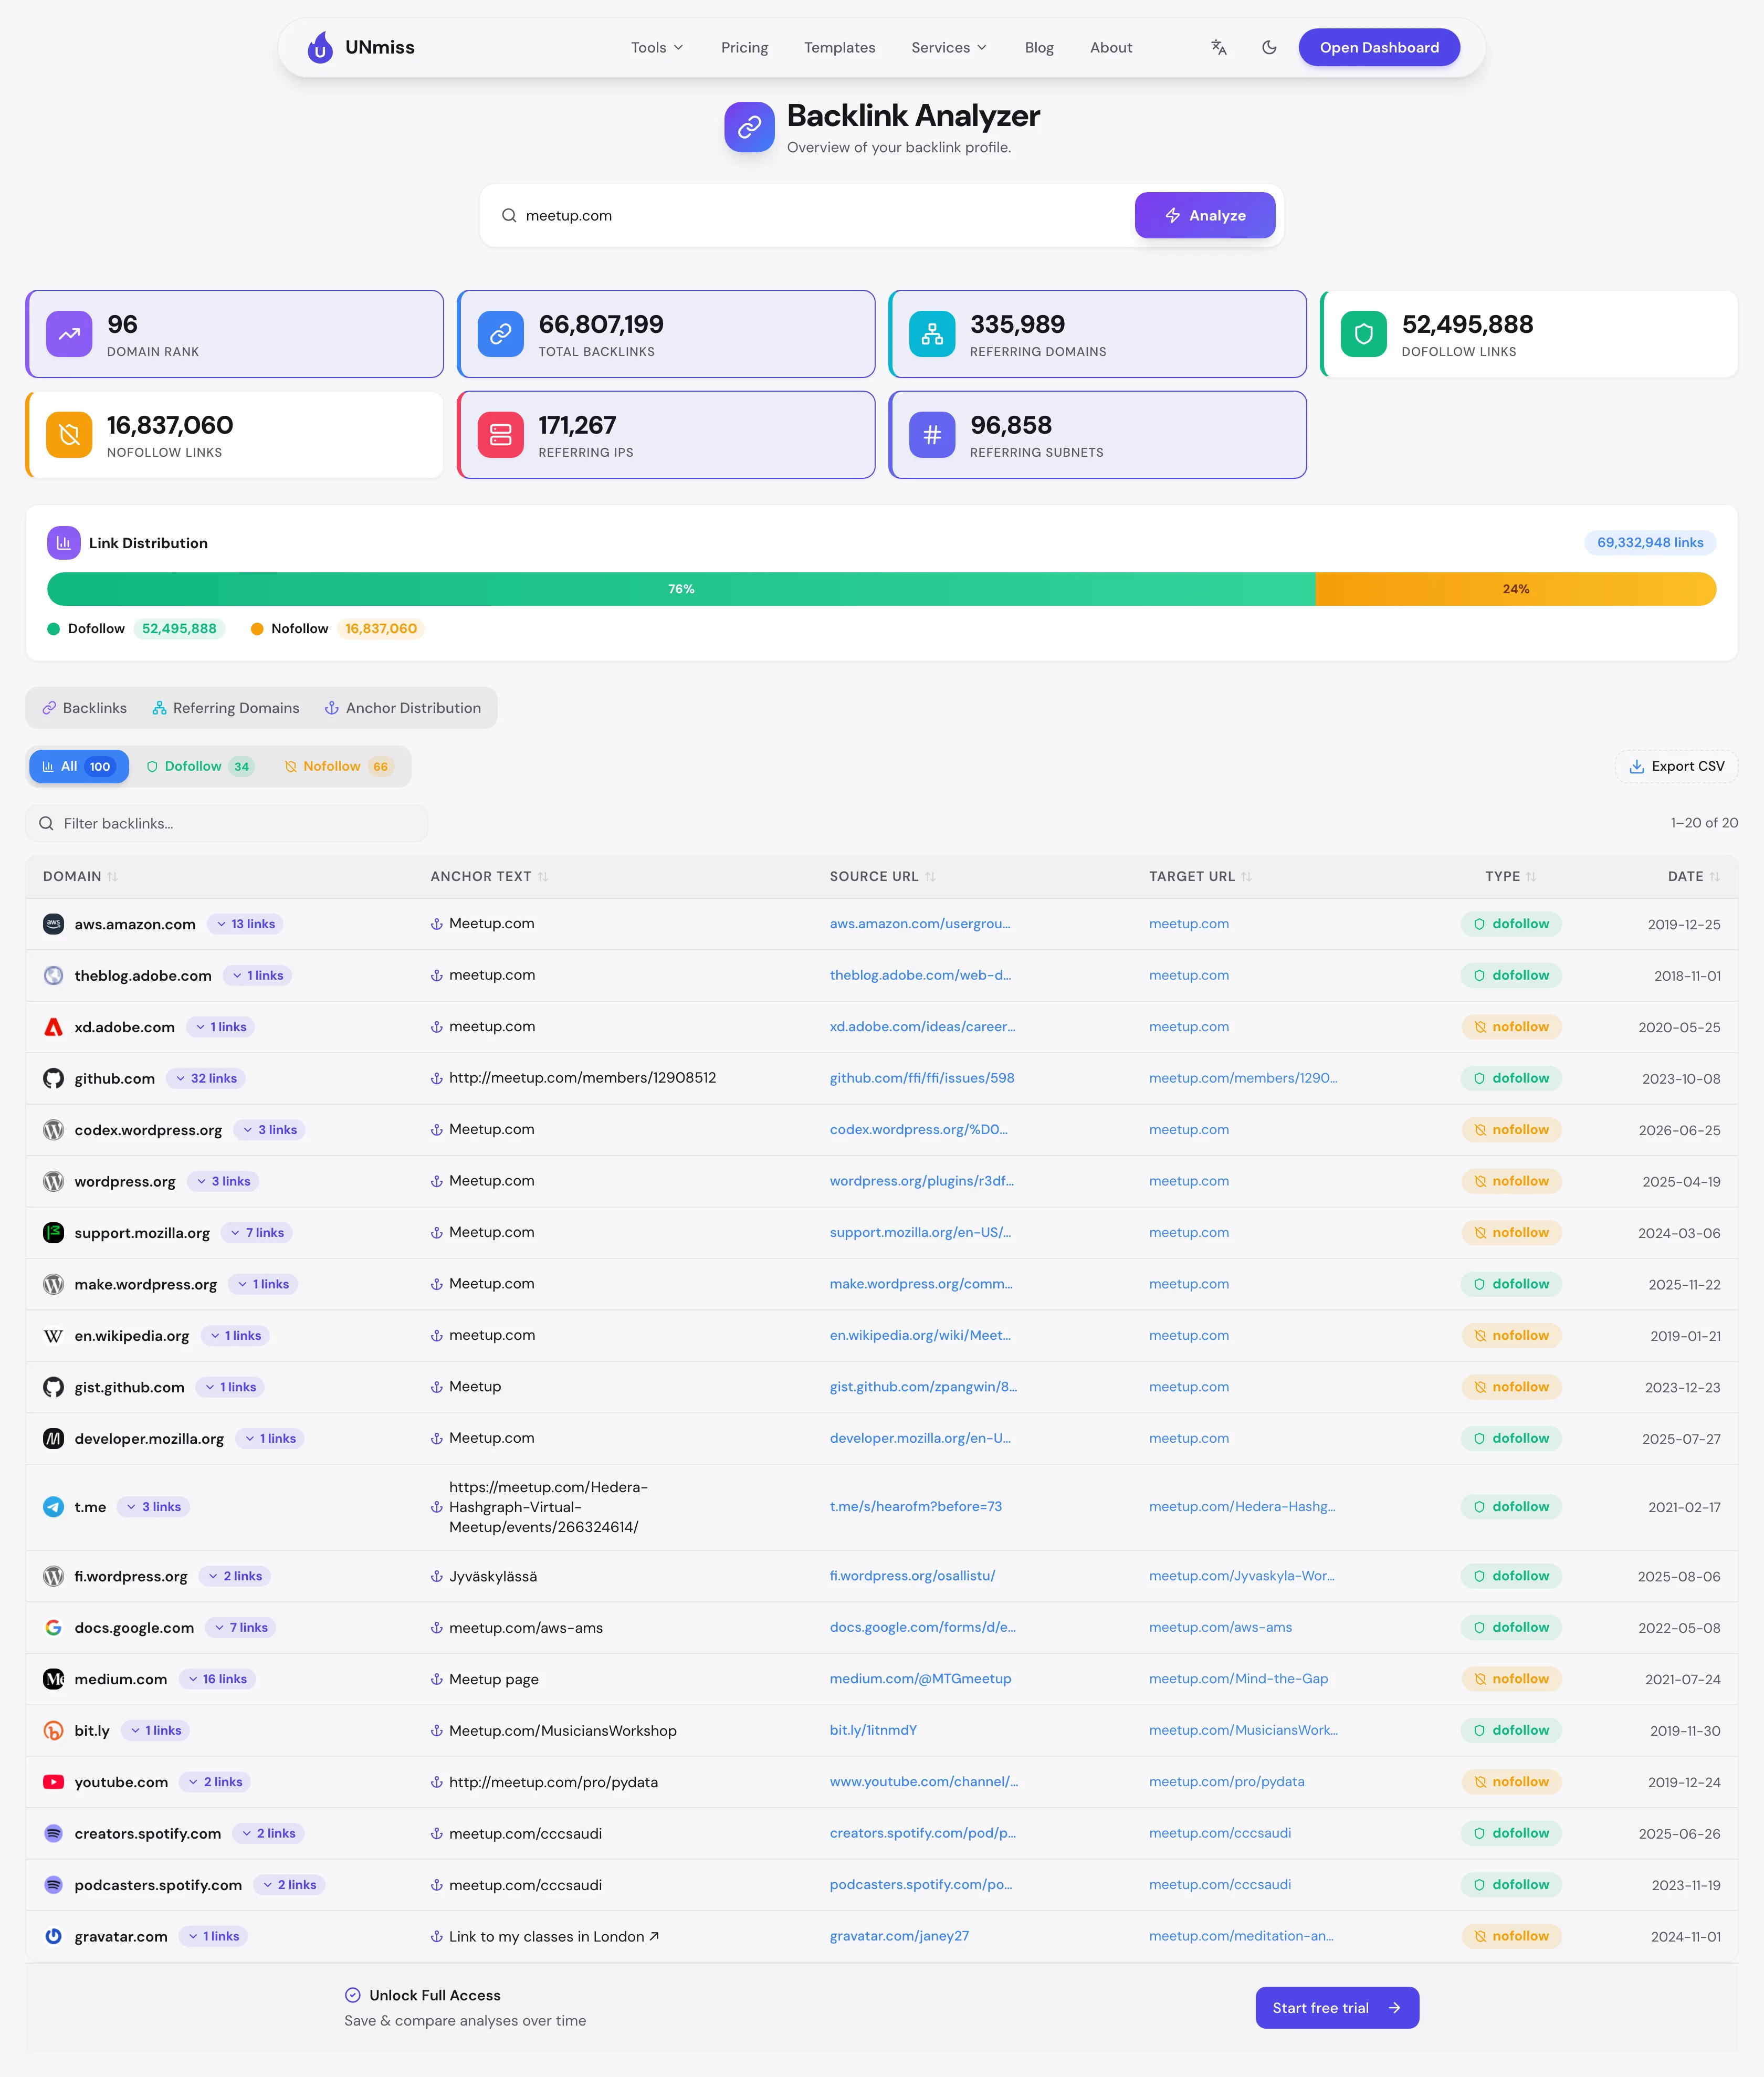Viewport: 1764px width, 2077px height.
Task: Open Templates in navigation
Action: click(x=839, y=47)
